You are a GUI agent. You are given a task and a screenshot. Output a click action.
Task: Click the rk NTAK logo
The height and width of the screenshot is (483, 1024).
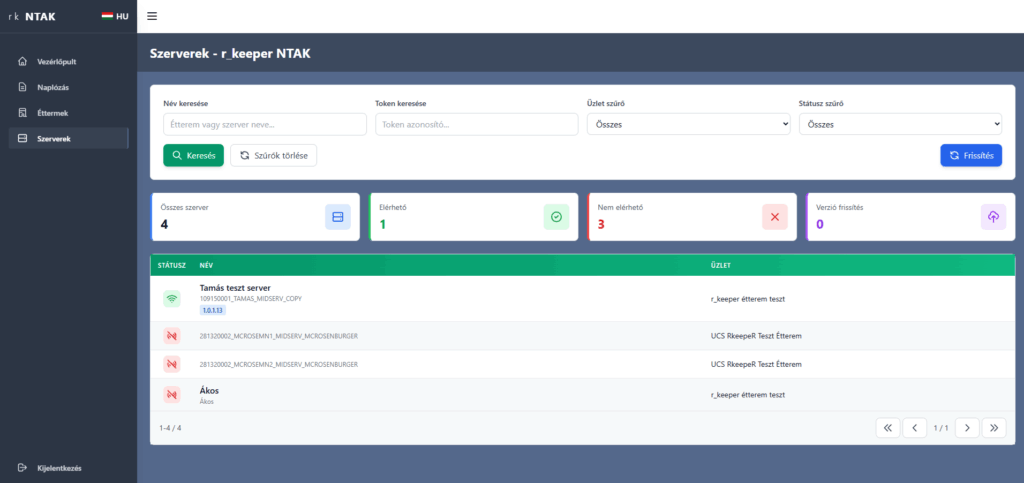point(32,16)
